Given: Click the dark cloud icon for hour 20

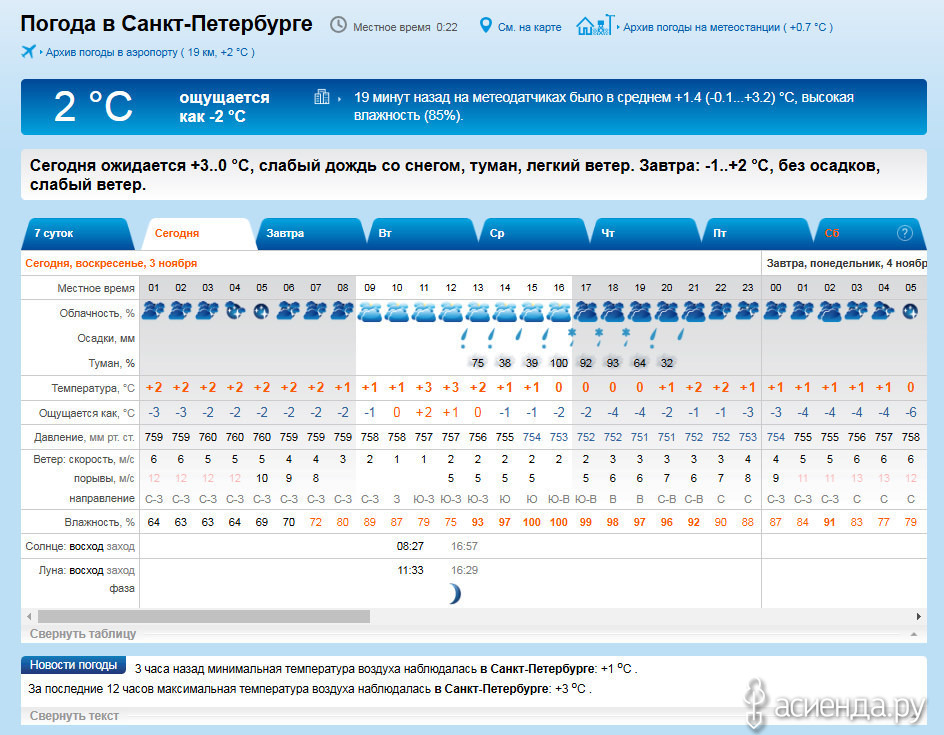Looking at the screenshot, I should pyautogui.click(x=666, y=312).
